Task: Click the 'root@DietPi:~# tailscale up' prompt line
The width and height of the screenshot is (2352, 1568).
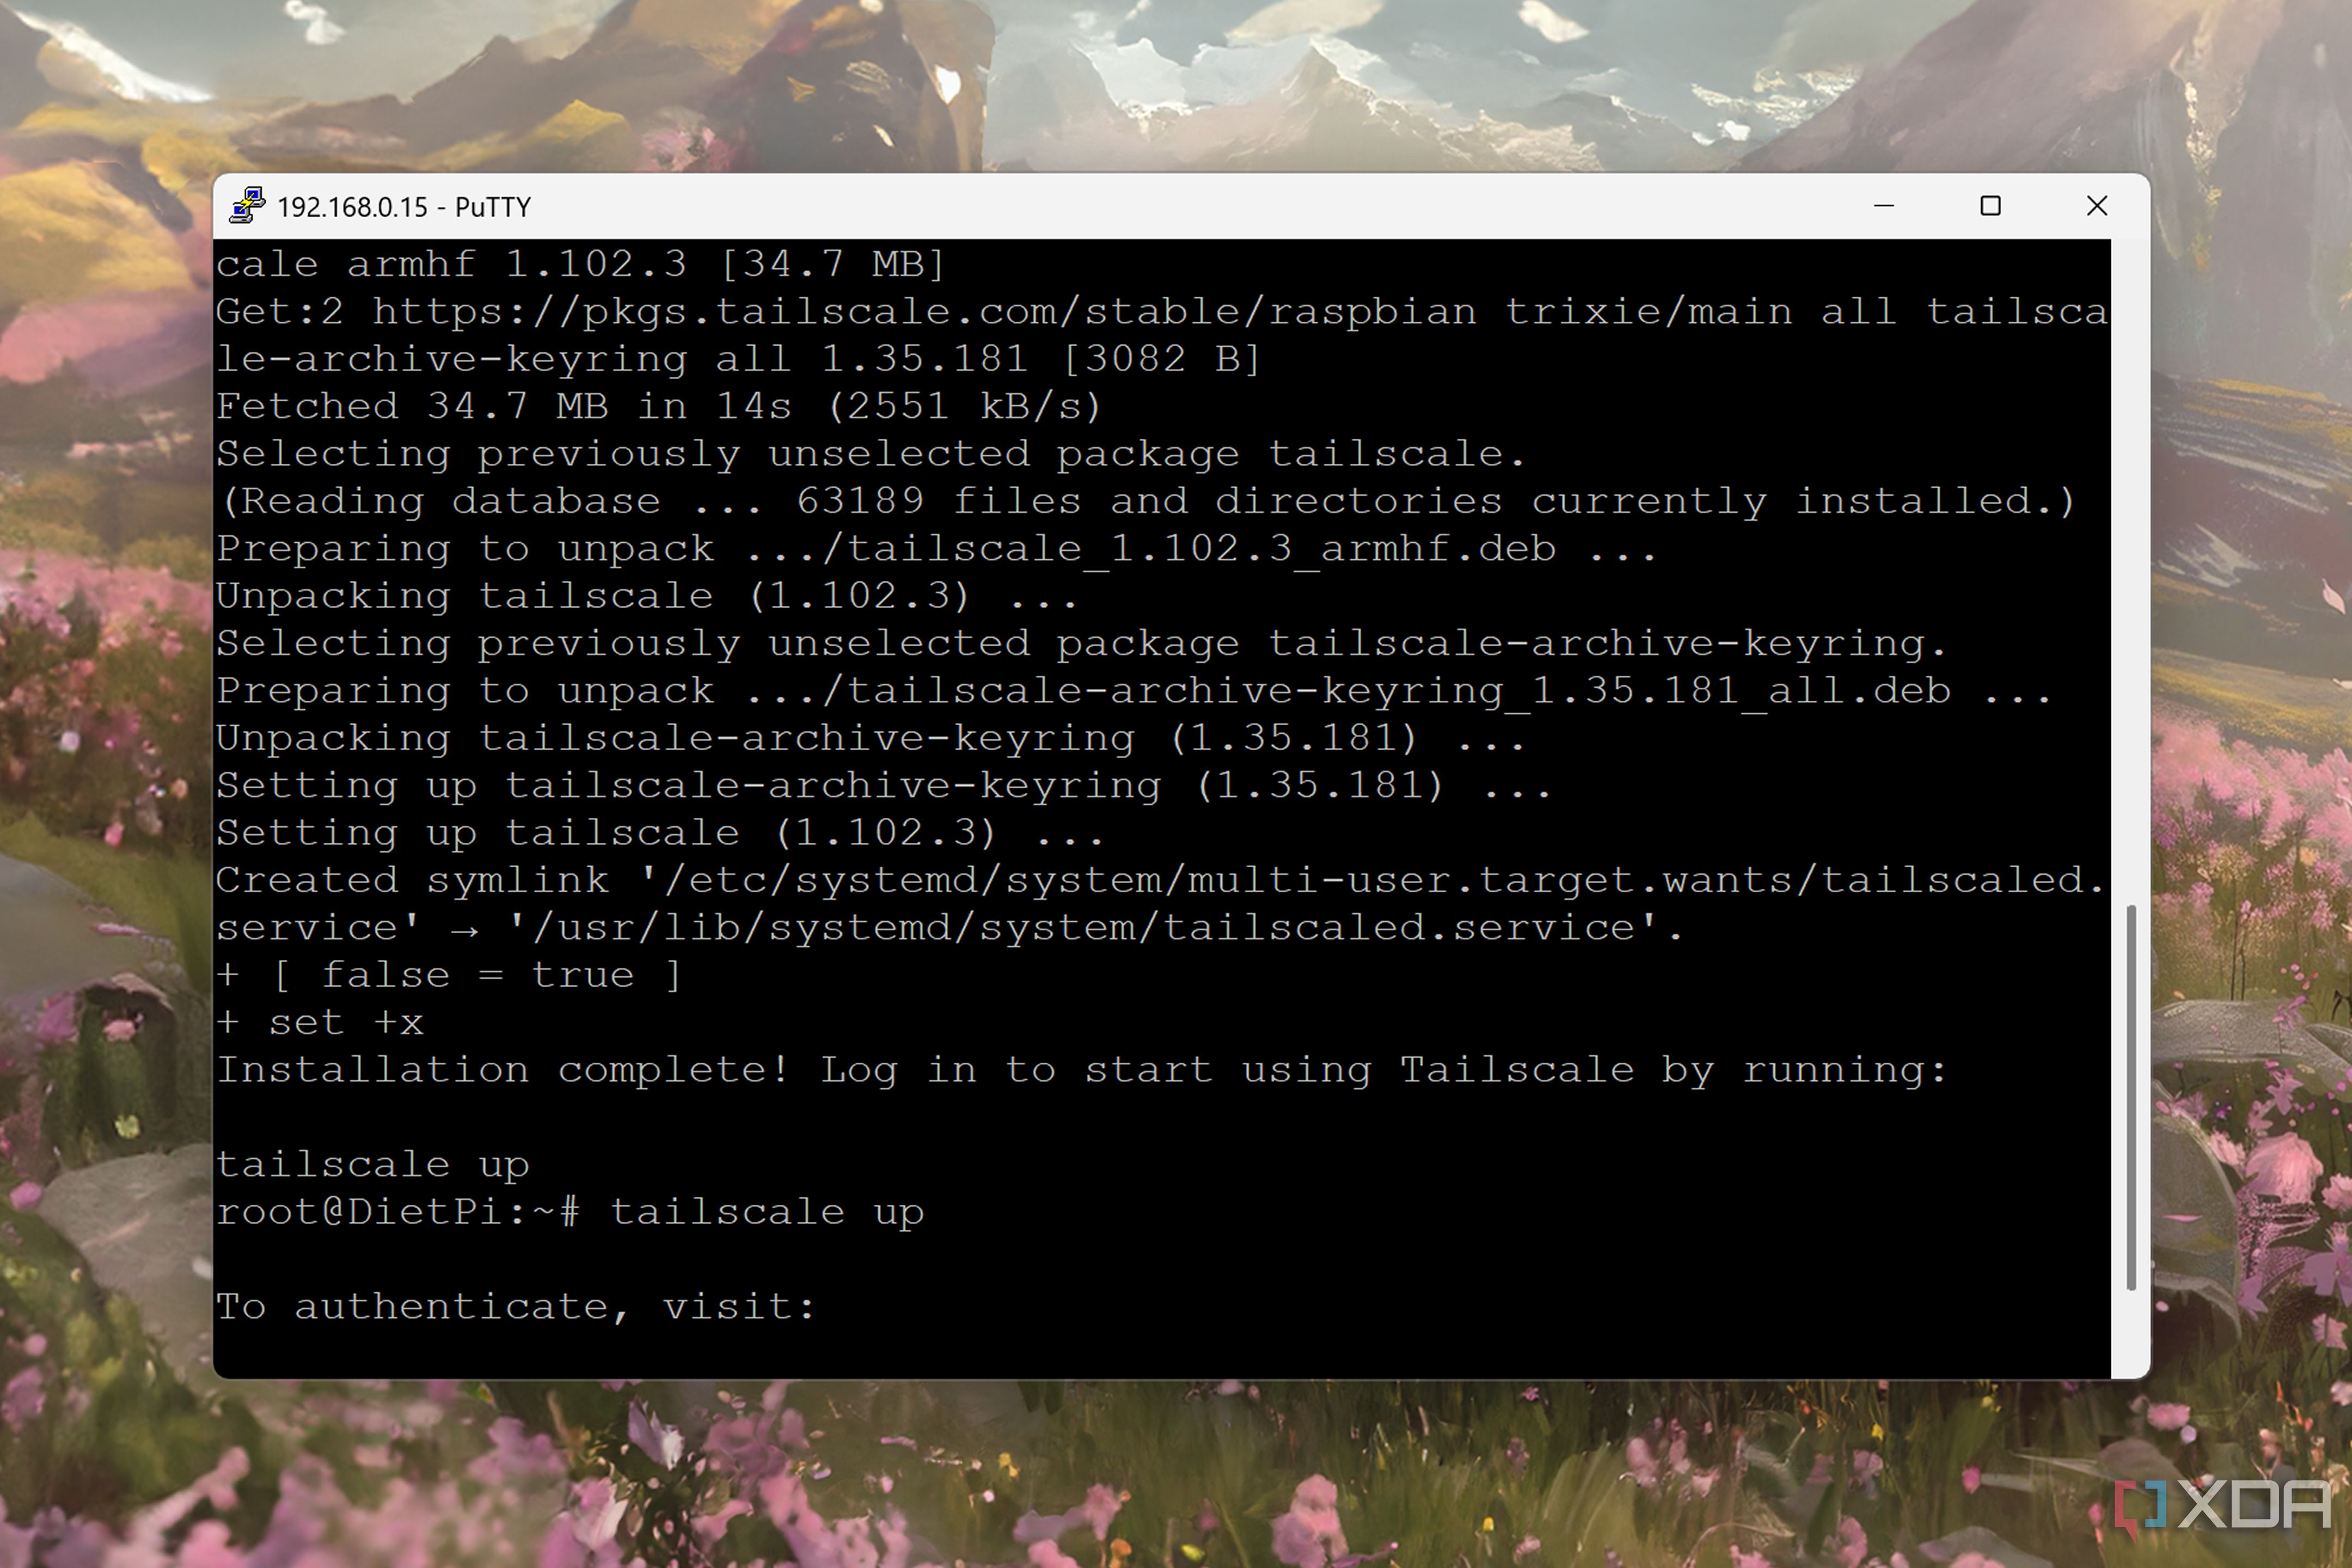Action: (x=570, y=1212)
